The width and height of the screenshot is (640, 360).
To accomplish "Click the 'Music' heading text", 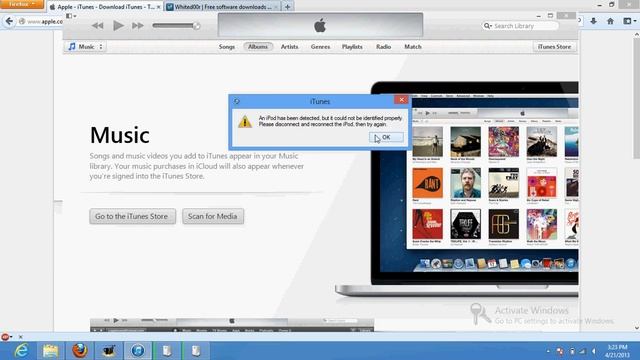I will [120, 135].
